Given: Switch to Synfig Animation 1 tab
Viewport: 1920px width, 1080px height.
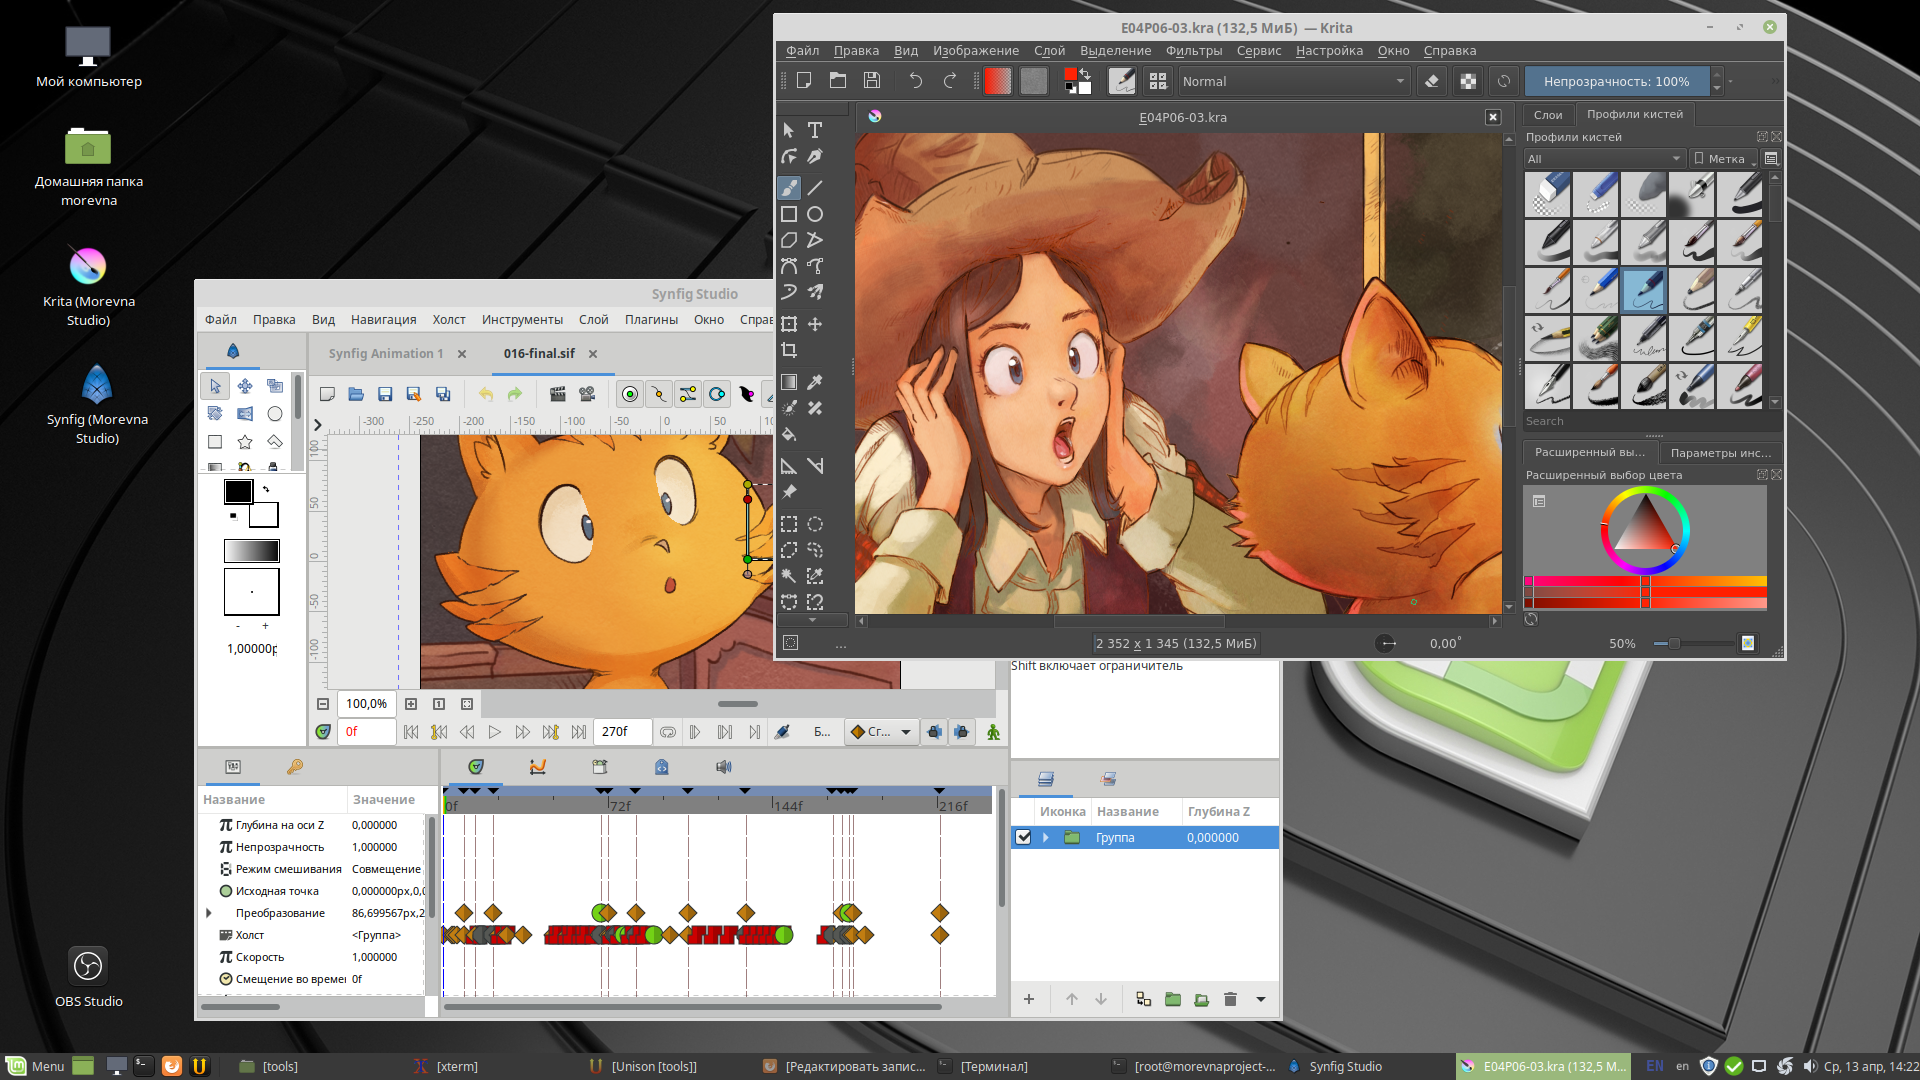Looking at the screenshot, I should coord(386,354).
